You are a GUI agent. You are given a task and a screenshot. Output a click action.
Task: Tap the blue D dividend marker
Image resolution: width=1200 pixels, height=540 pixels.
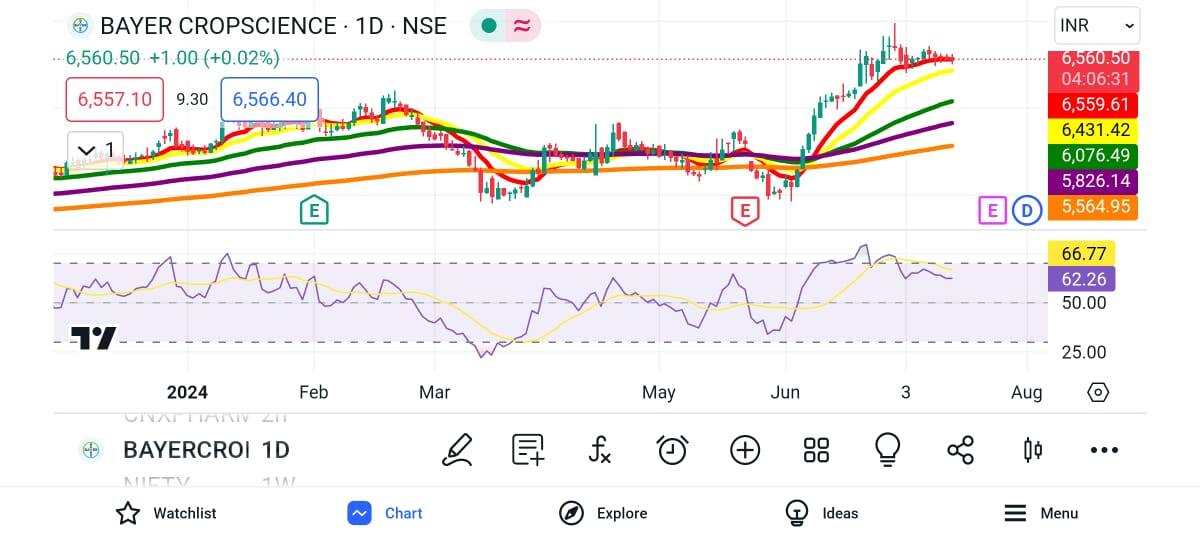point(1027,210)
